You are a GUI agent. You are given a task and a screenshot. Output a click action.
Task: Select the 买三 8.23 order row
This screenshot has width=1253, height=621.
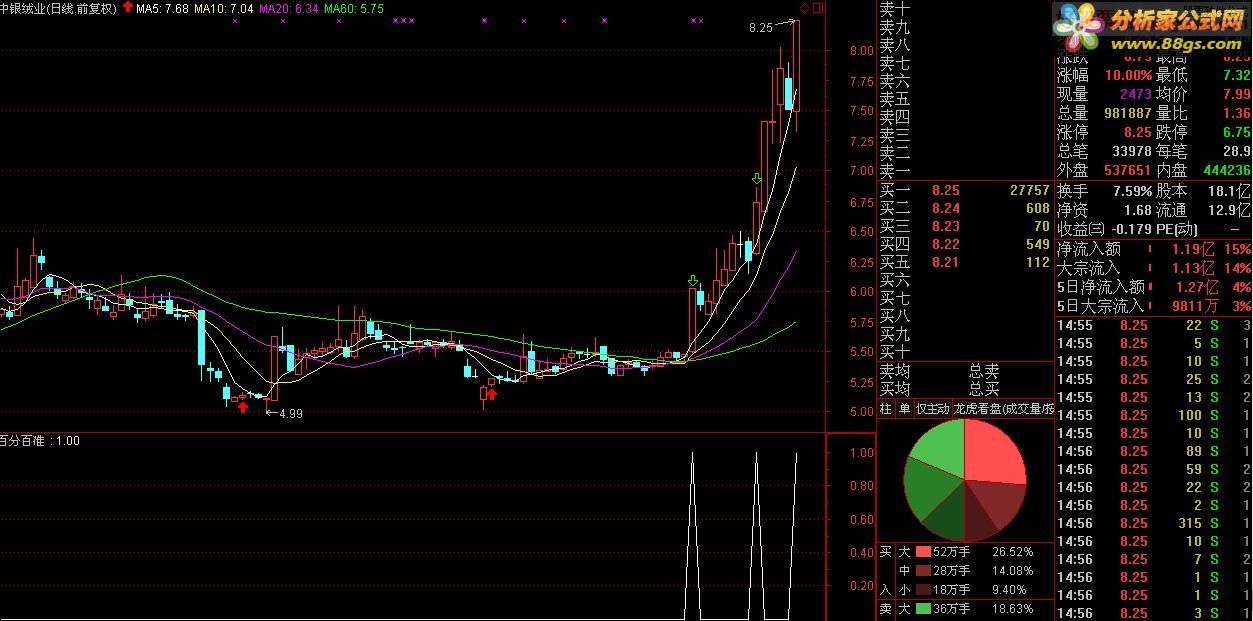[x=965, y=226]
